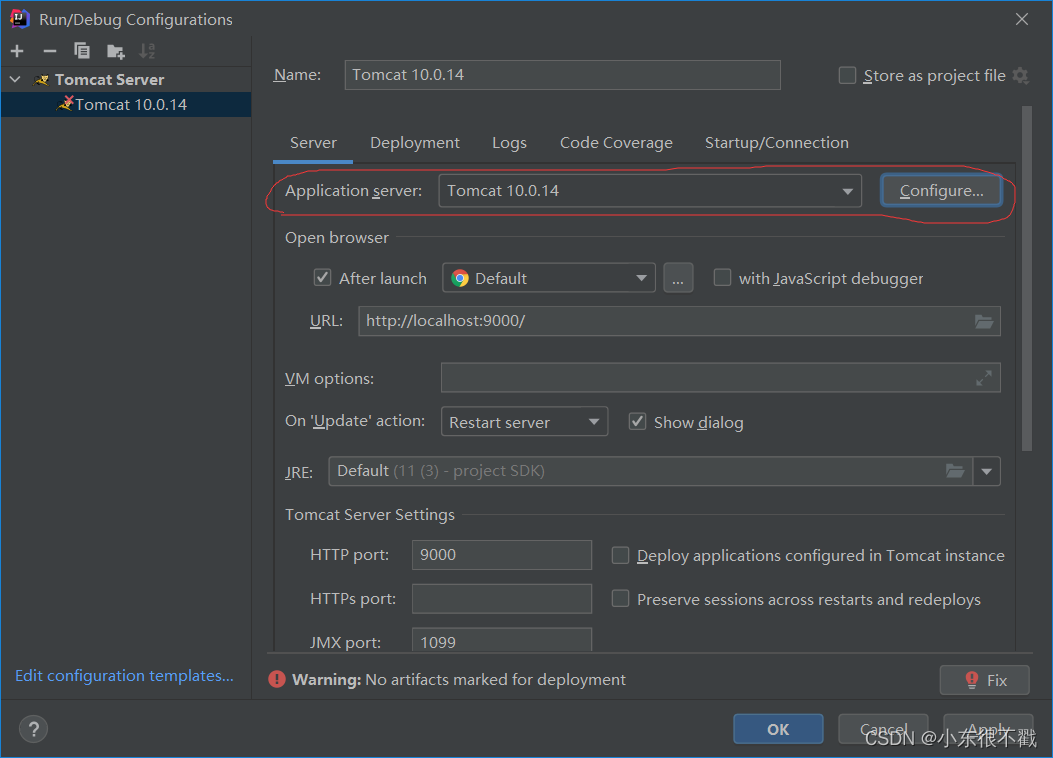Enable Store as project file checkbox
Viewport: 1053px width, 758px height.
pos(848,76)
